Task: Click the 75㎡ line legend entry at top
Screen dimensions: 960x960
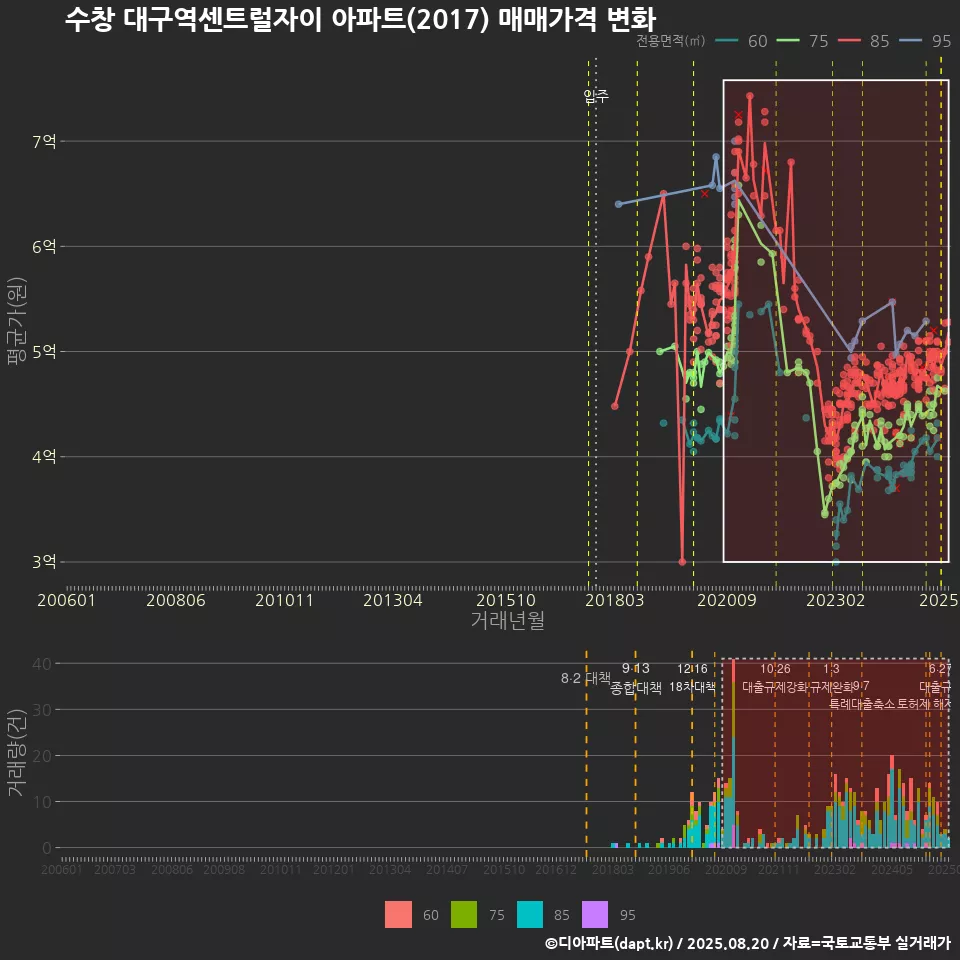Action: tap(803, 41)
